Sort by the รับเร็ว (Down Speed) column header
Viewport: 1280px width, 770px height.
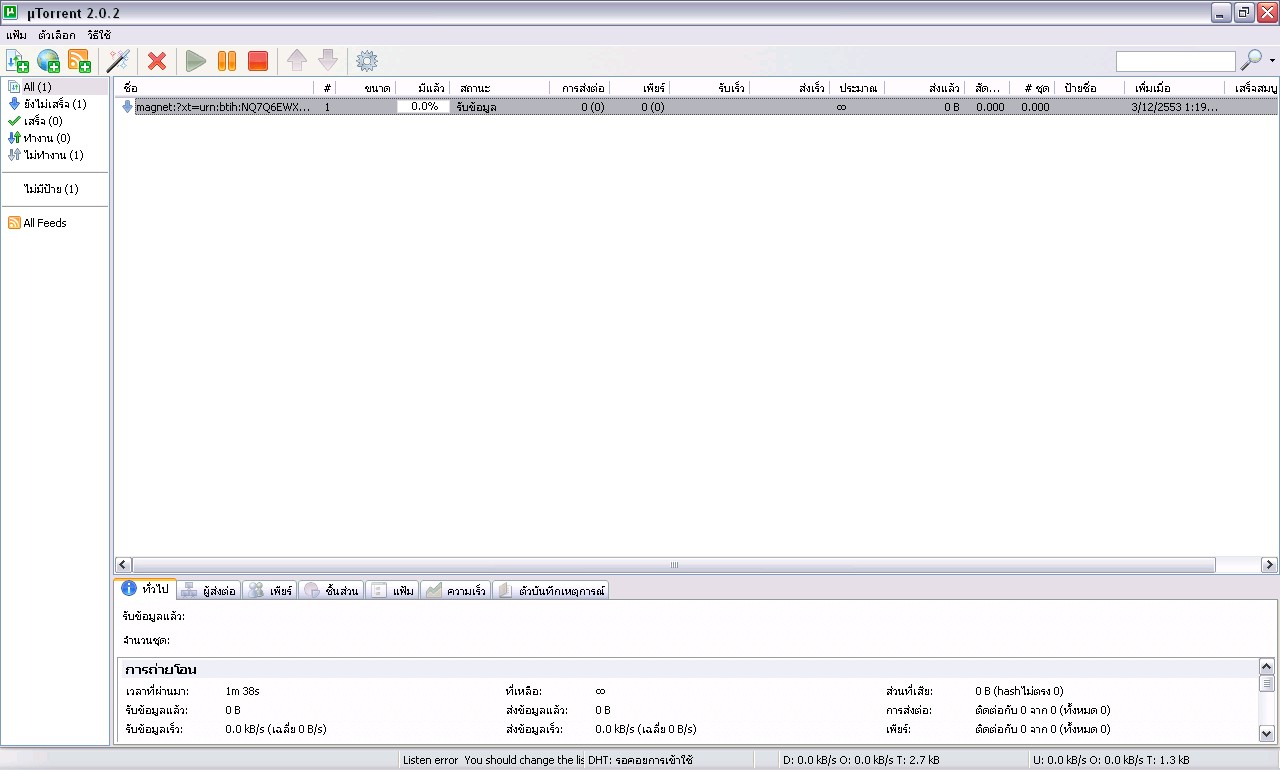click(709, 88)
